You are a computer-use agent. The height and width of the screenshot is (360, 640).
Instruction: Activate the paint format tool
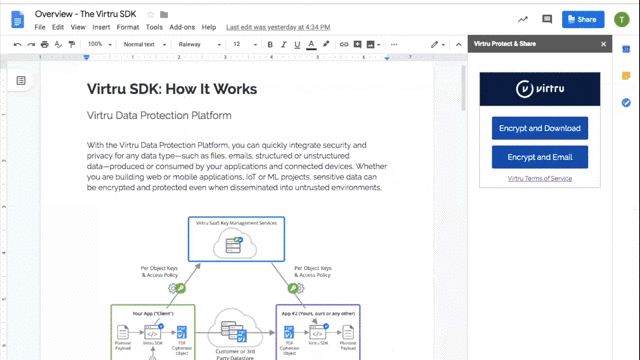tap(72, 44)
